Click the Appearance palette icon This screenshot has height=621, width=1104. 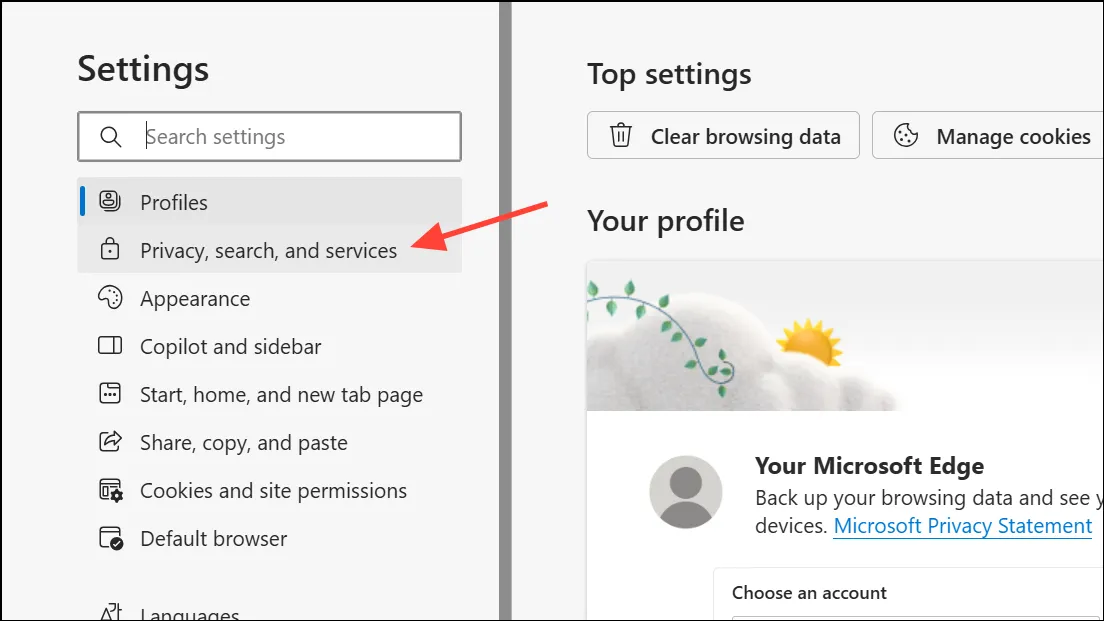click(x=110, y=297)
